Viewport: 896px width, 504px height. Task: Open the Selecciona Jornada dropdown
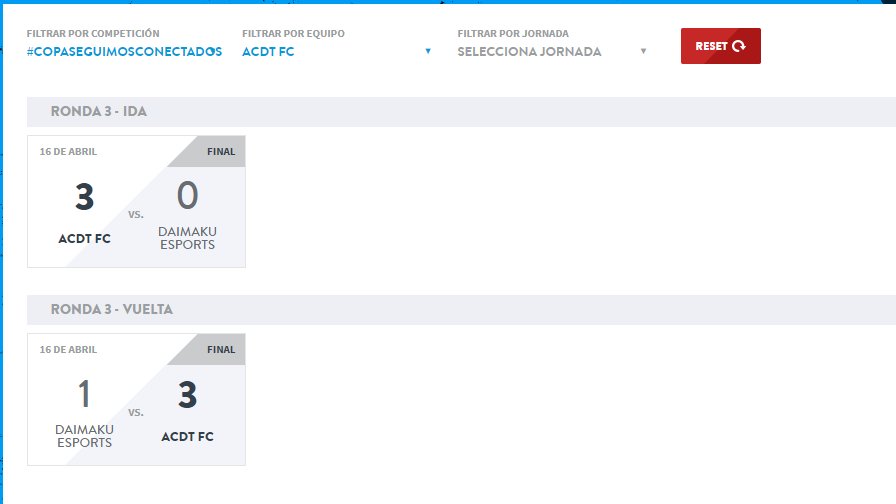(552, 51)
